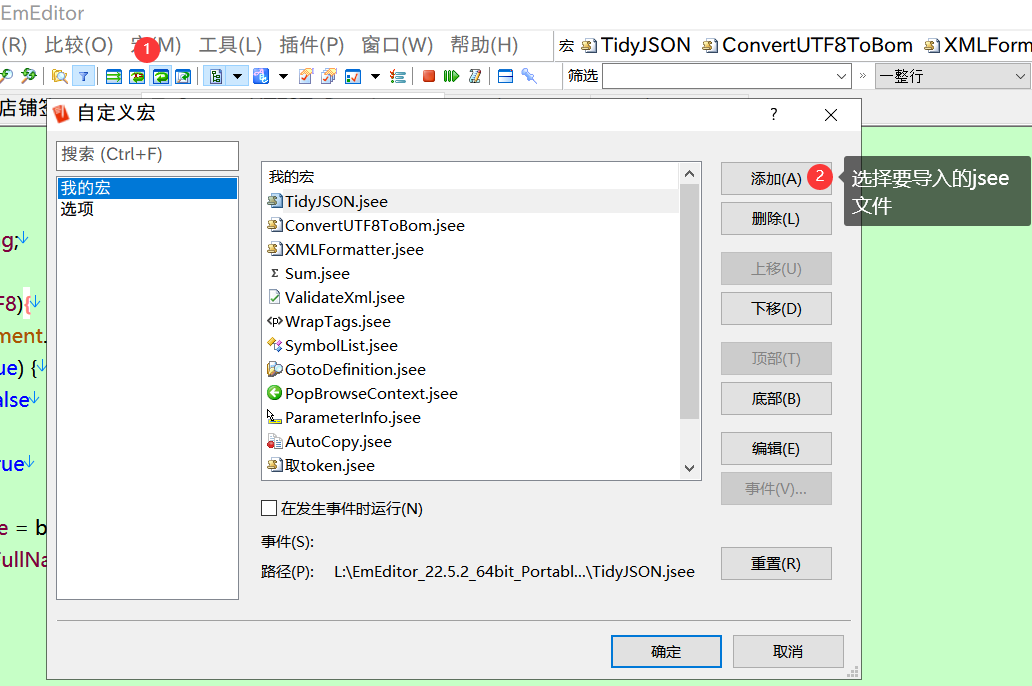Click the green Run macro icon

tap(451, 76)
